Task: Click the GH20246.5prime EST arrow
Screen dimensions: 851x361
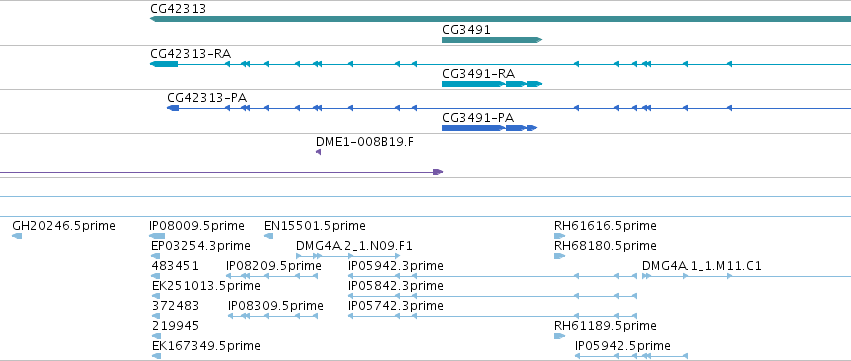Action: pyautogui.click(x=17, y=236)
